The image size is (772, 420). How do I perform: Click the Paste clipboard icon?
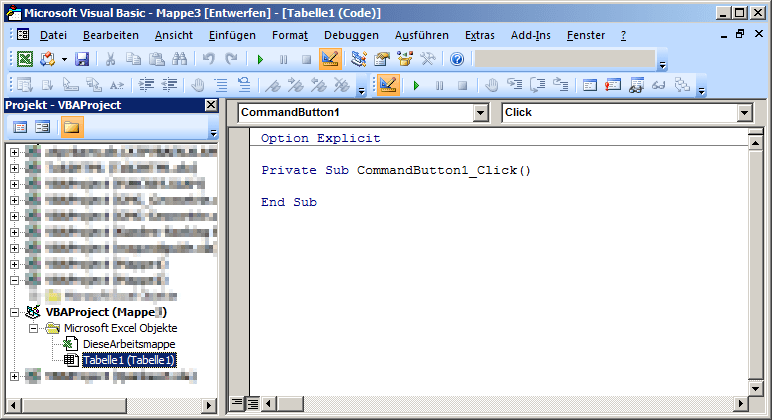point(157,60)
